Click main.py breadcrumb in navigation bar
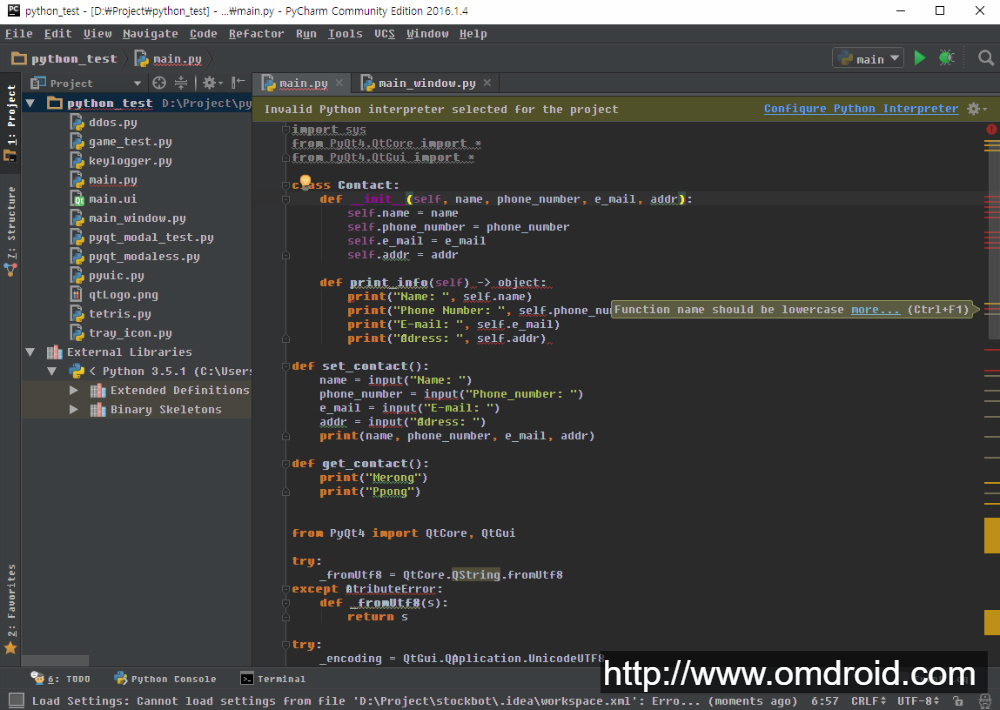 click(168, 59)
